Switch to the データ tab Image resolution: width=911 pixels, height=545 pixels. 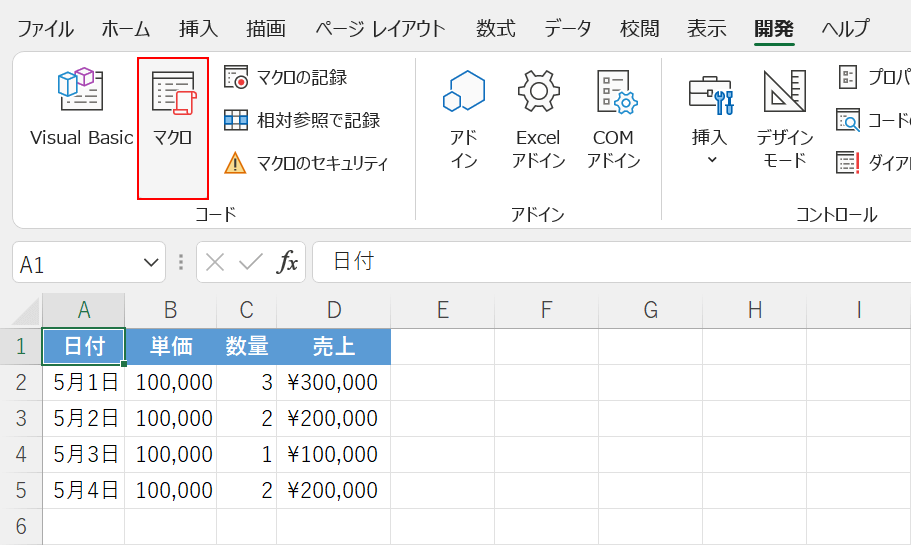(567, 28)
